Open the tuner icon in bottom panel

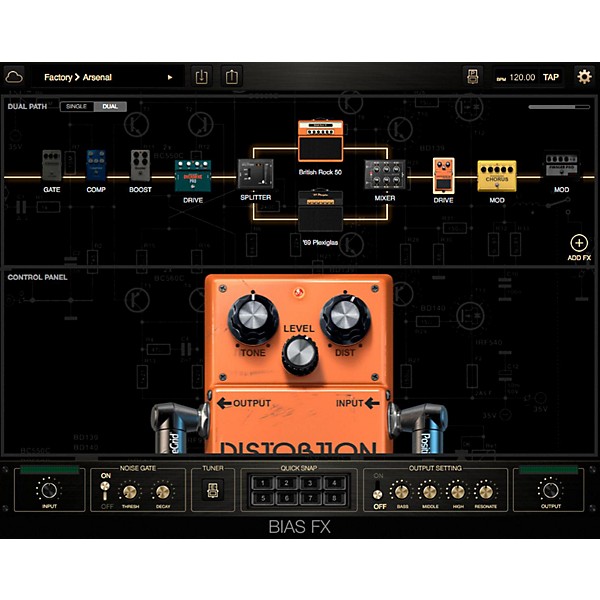(213, 490)
